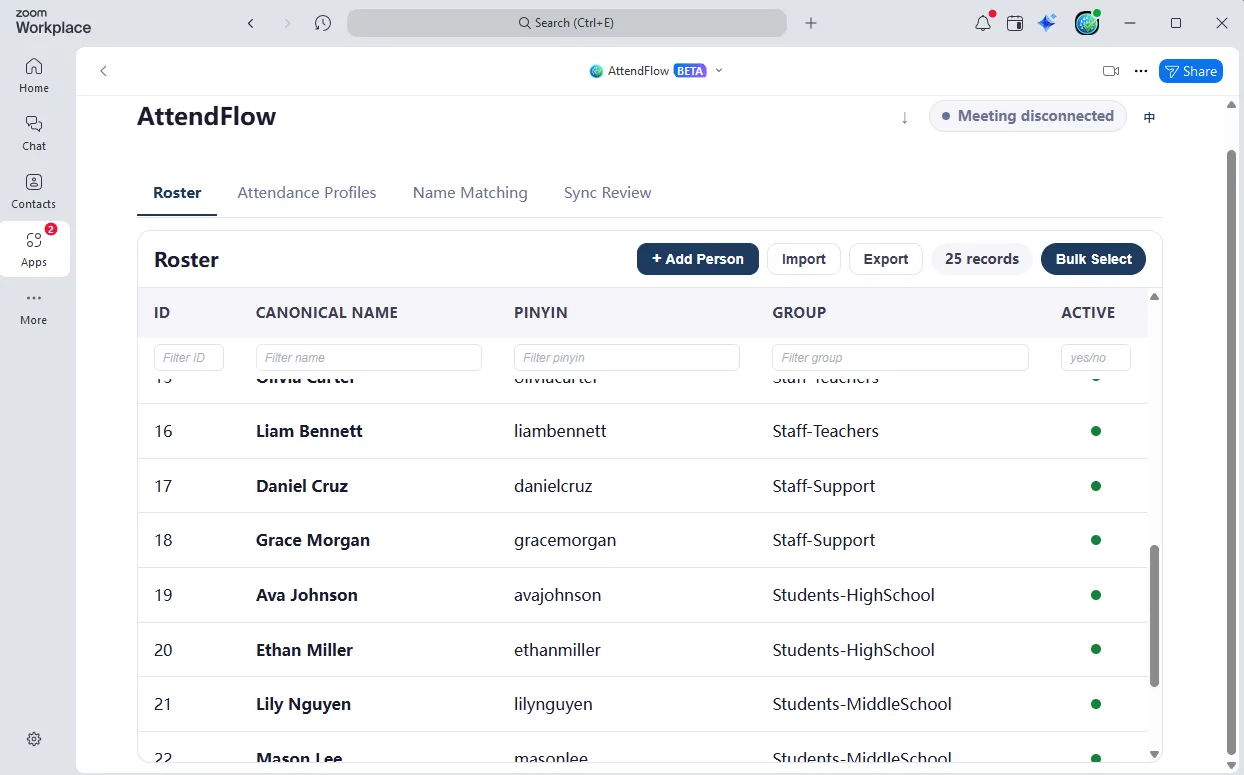Go forward using the top navigation arrow

coord(288,23)
